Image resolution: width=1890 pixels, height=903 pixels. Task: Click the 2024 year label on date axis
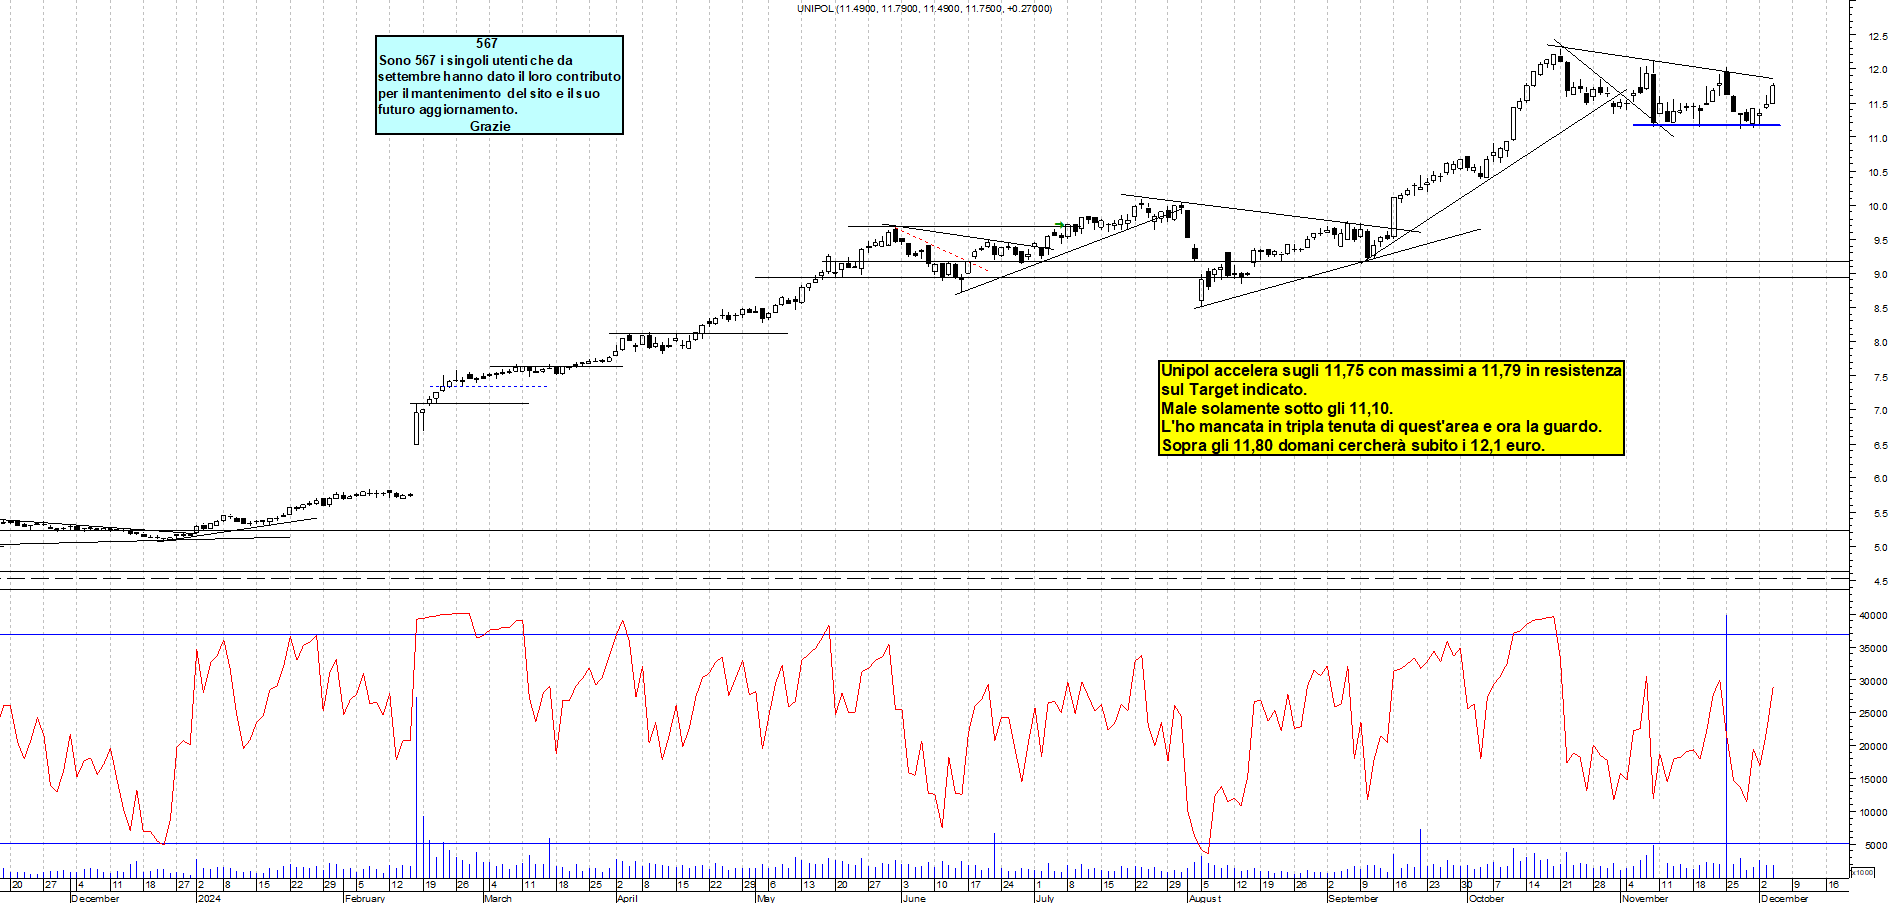[209, 898]
